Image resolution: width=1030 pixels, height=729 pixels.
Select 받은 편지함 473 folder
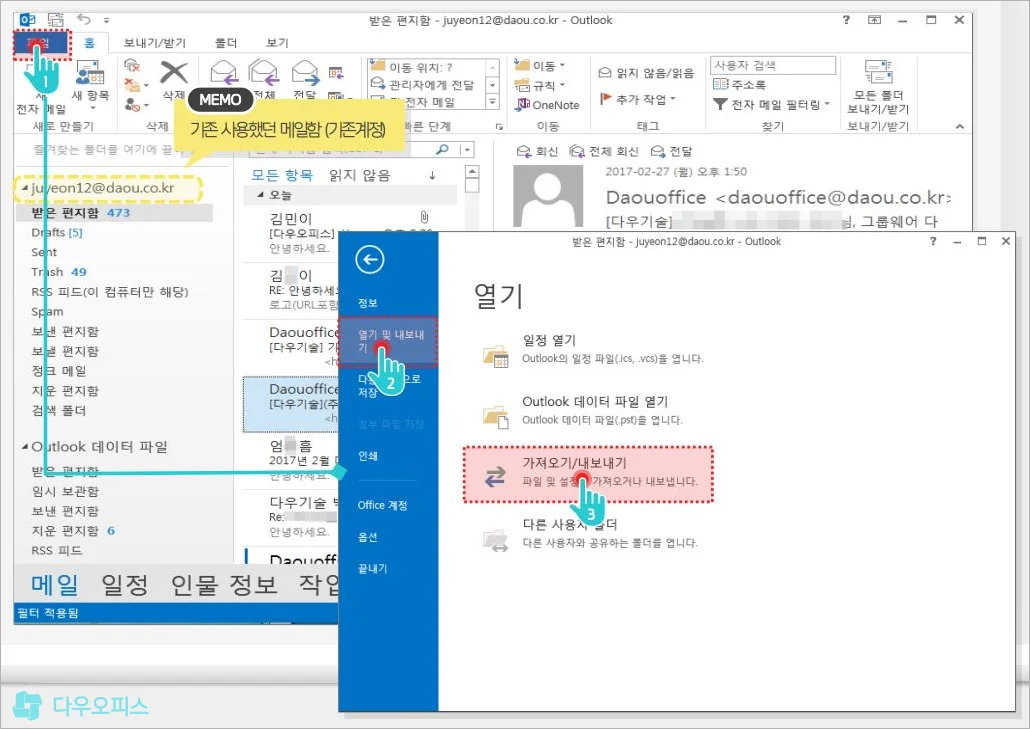(x=114, y=213)
